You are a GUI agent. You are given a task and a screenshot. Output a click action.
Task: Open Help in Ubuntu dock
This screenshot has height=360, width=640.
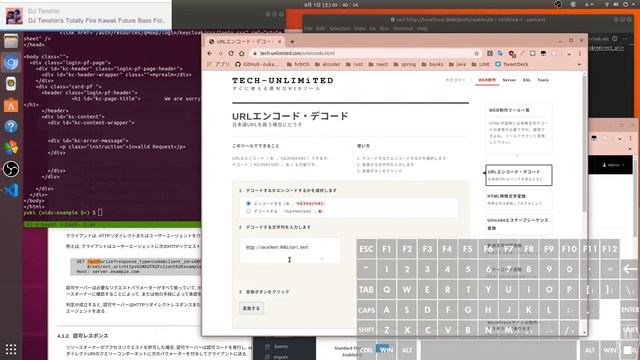(11, 127)
